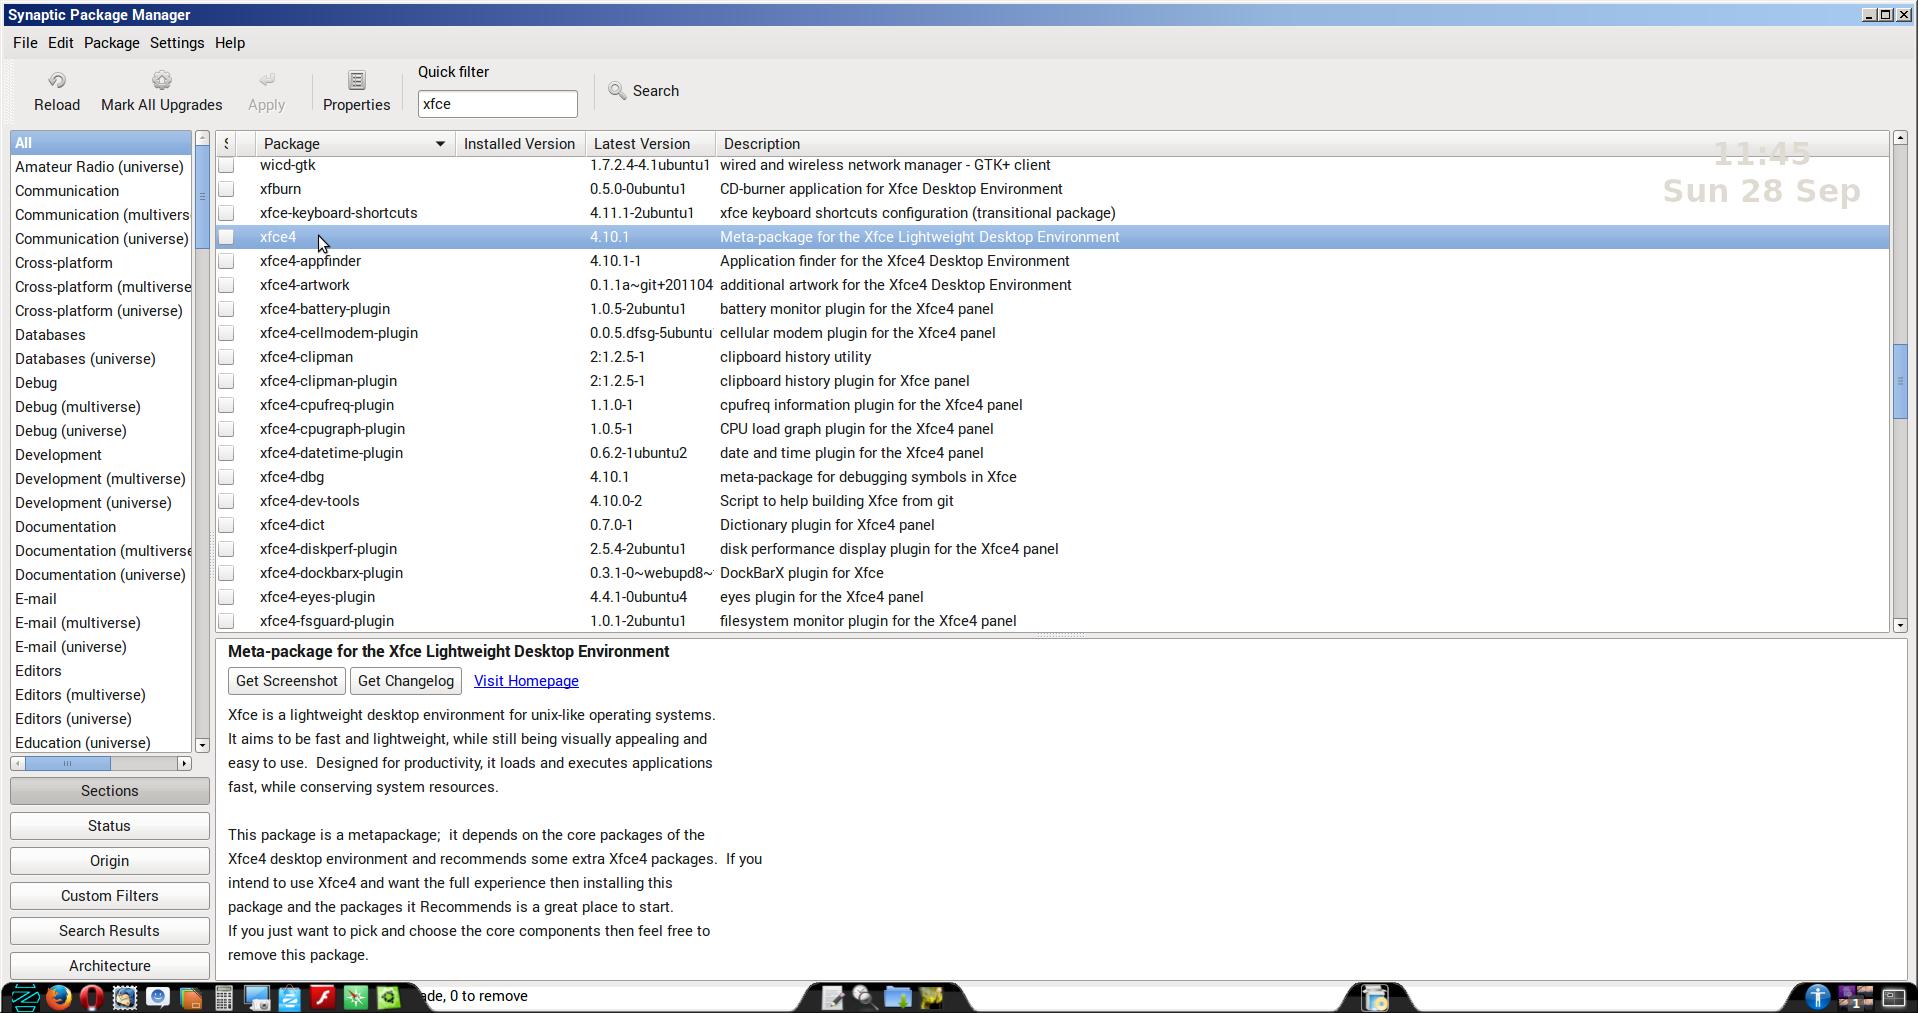The height and width of the screenshot is (1013, 1918).
Task: Open the orange files icon in taskbar
Action: pos(190,997)
